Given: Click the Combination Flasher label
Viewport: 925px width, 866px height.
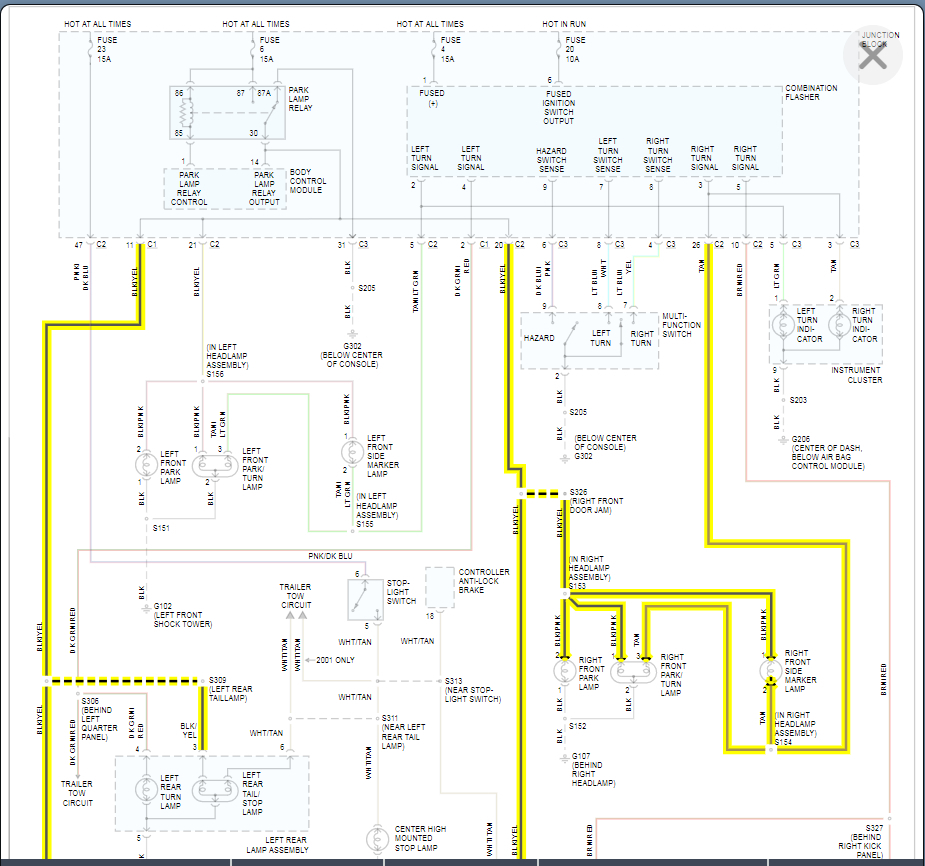Looking at the screenshot, I should pyautogui.click(x=811, y=93).
